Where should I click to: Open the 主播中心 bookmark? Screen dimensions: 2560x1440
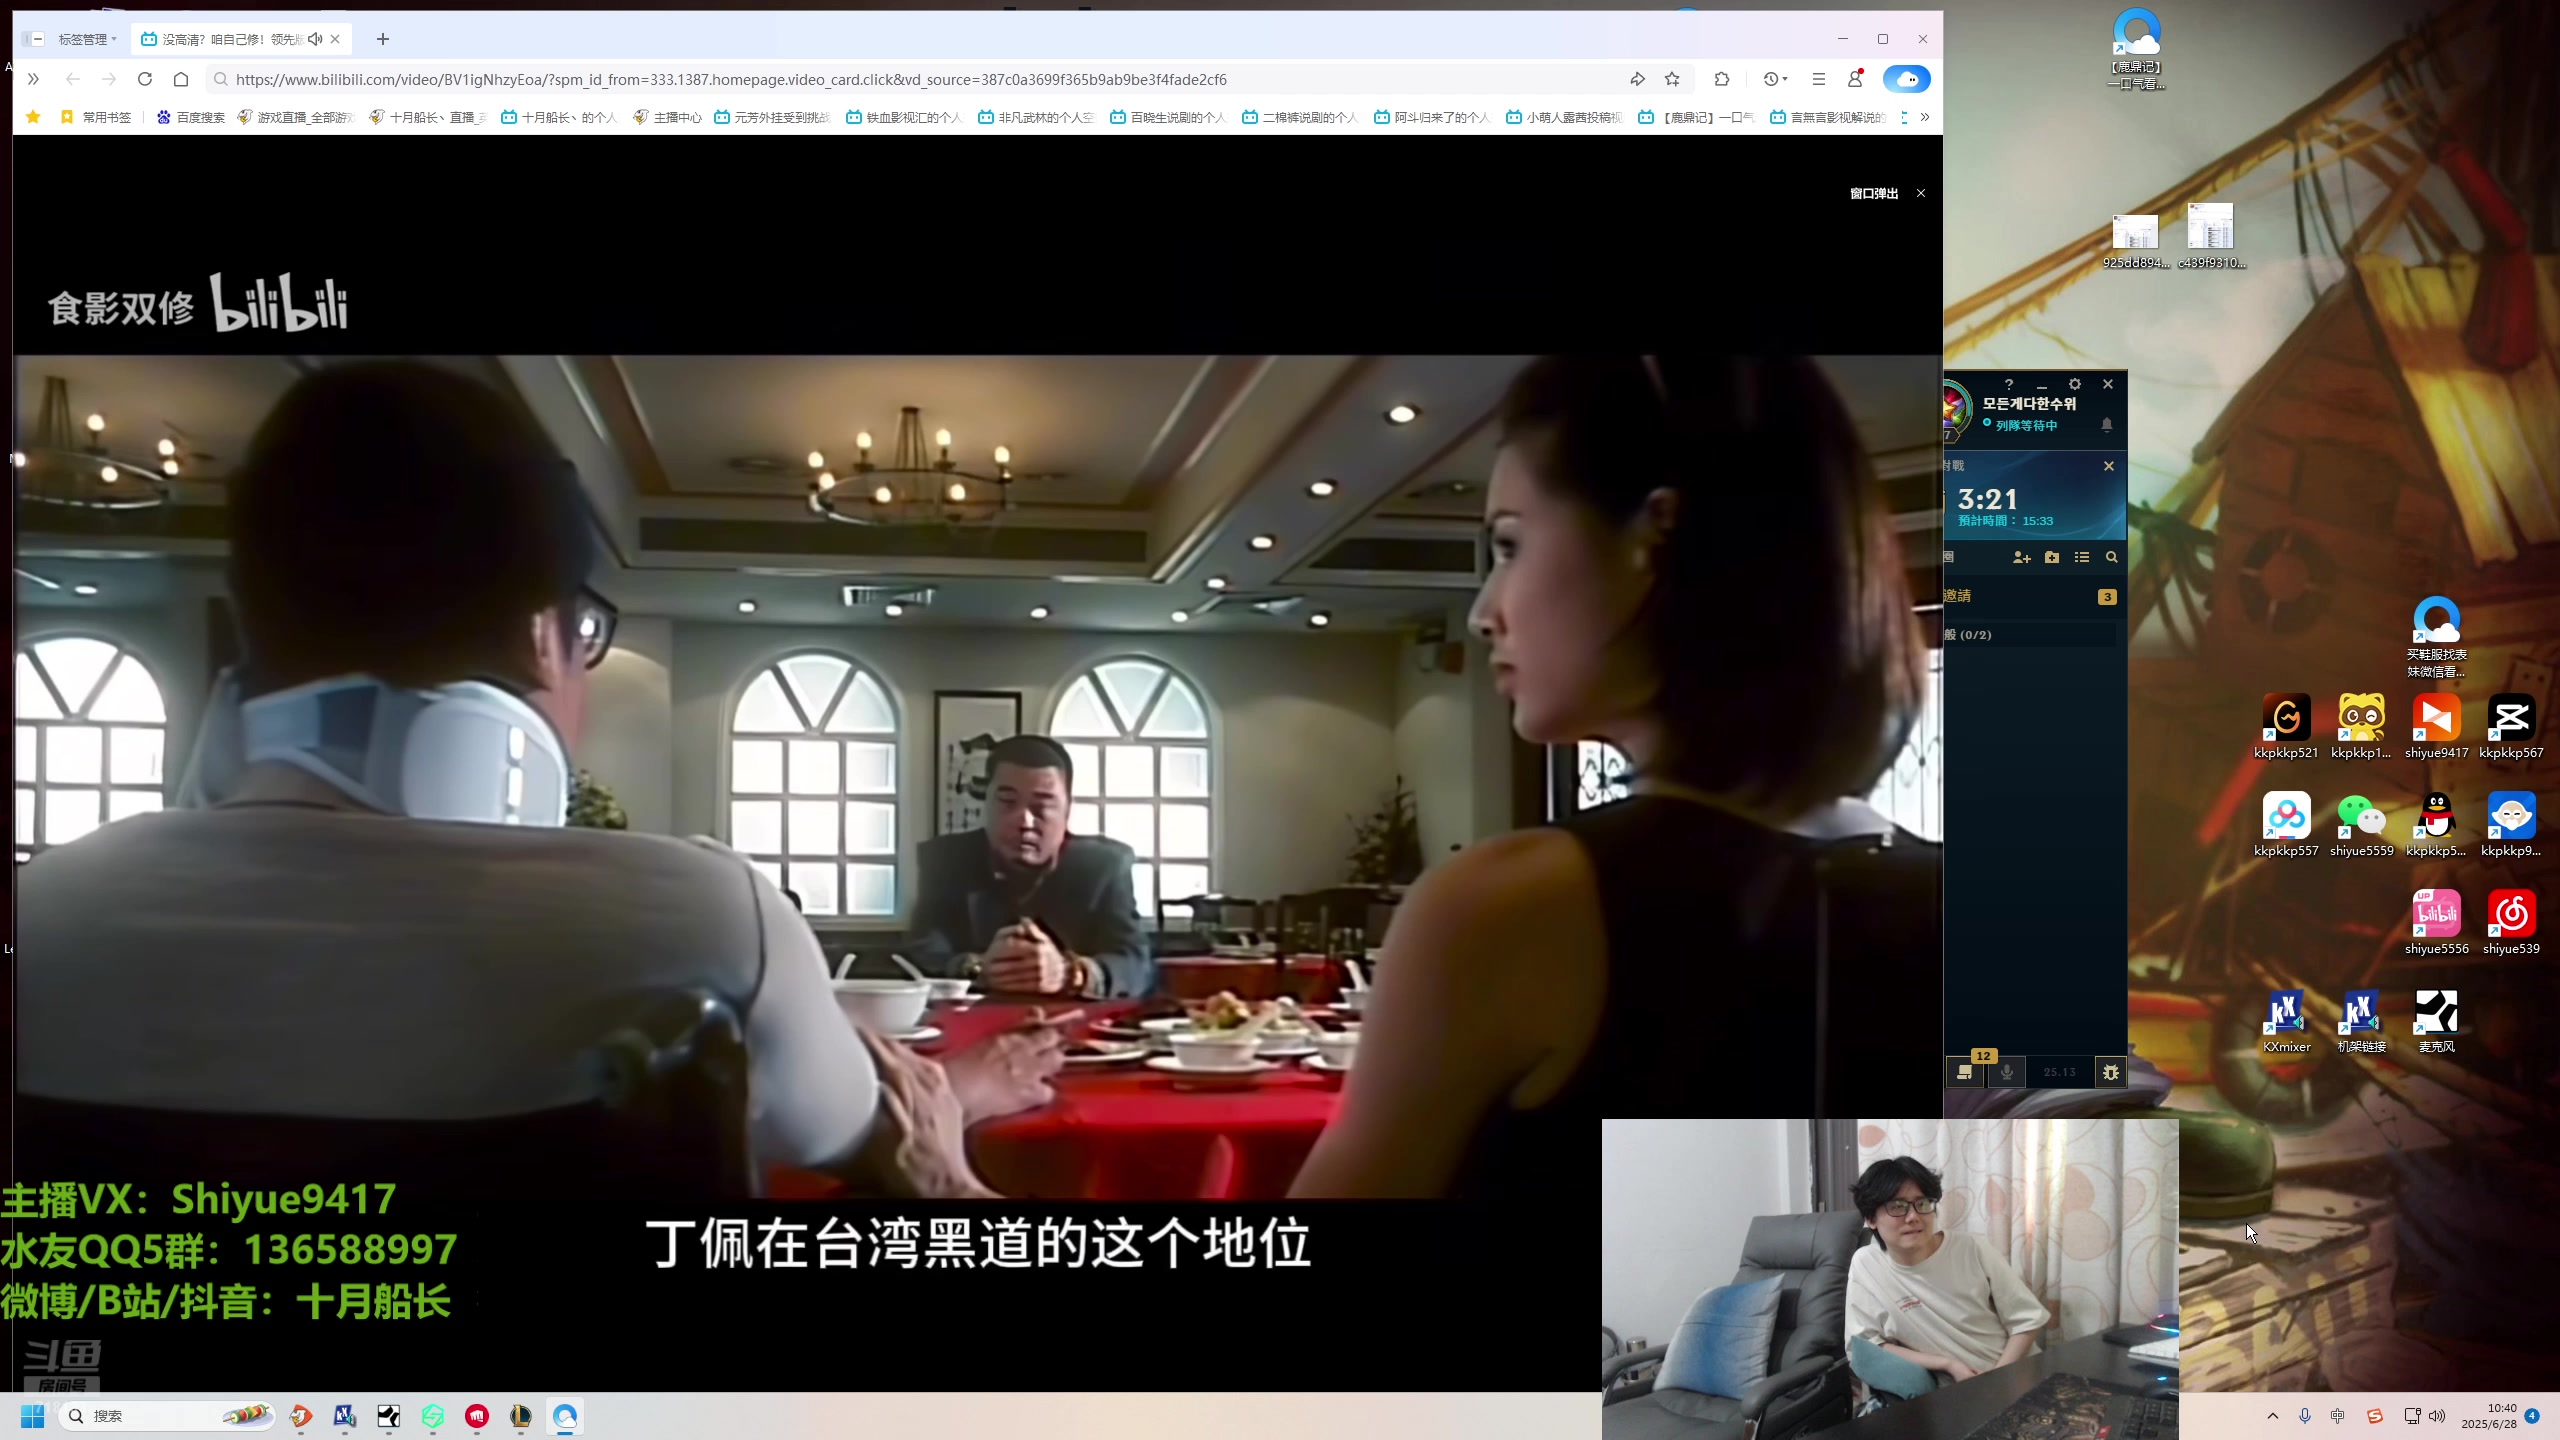[x=667, y=117]
